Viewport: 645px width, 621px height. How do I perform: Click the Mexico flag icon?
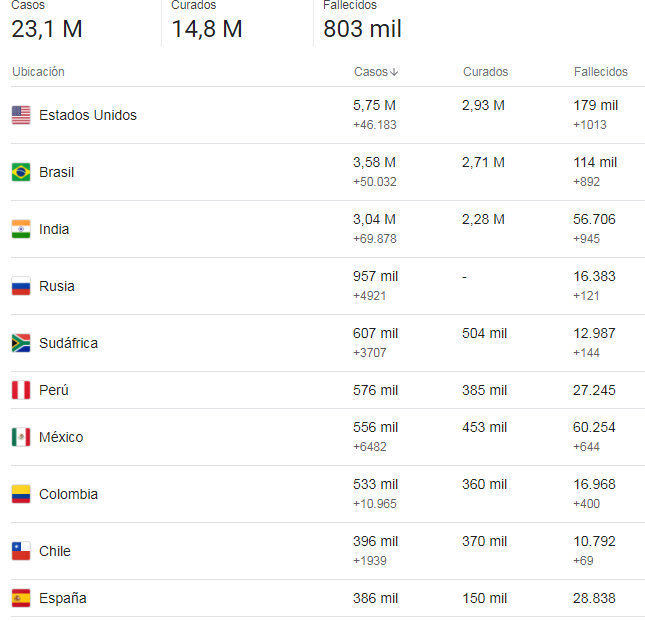pos(21,437)
